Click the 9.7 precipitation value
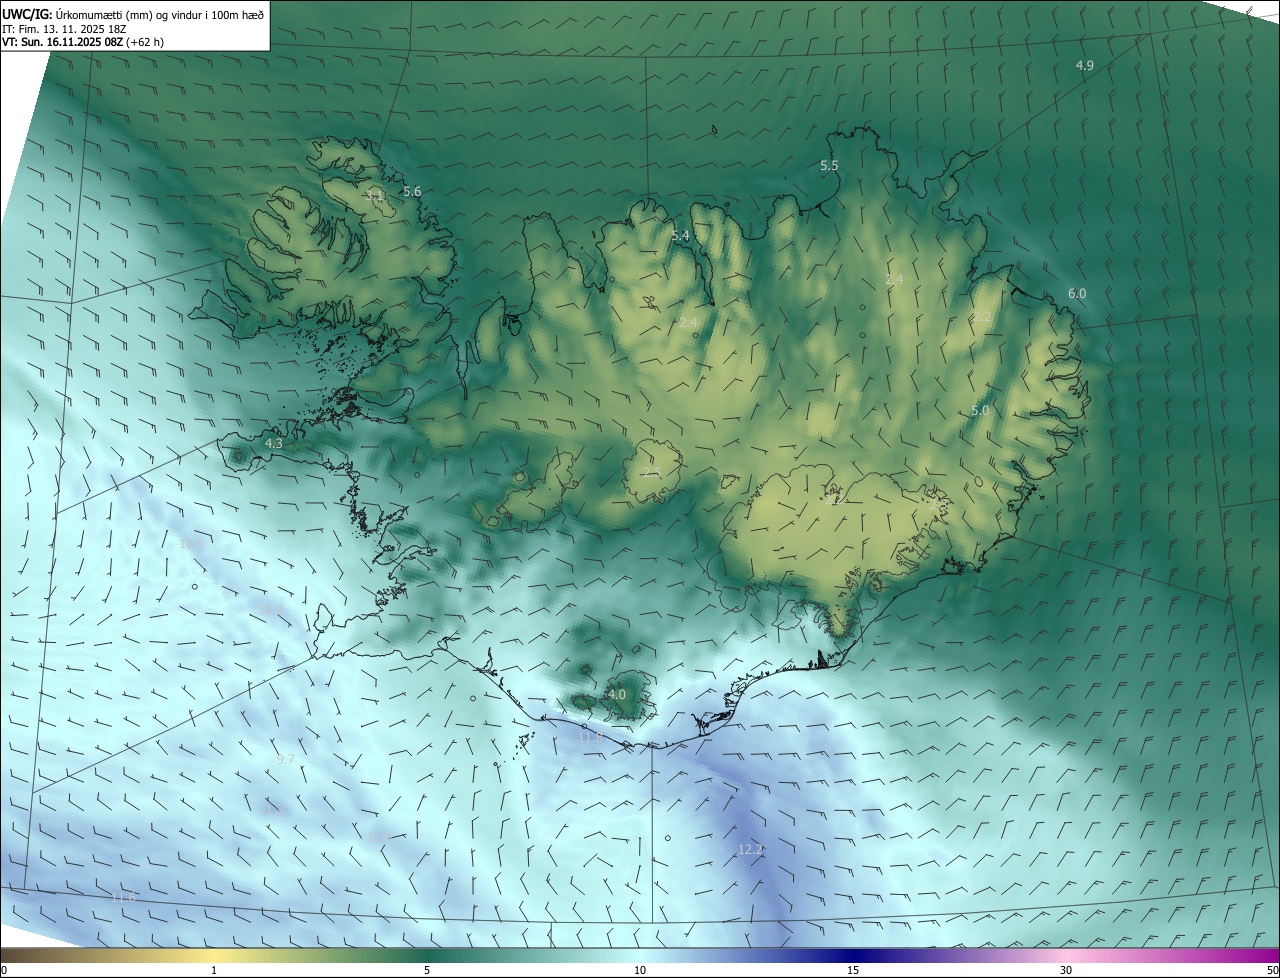 point(286,759)
